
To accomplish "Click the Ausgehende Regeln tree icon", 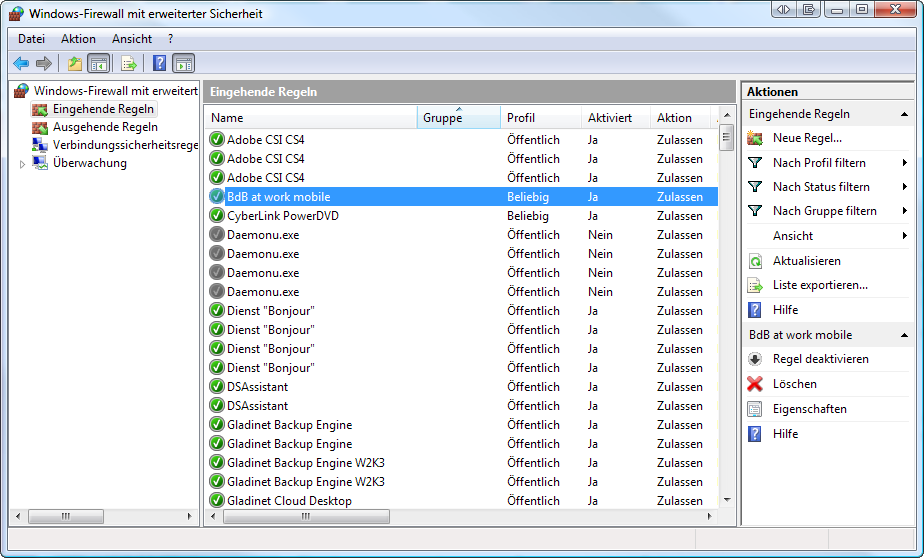I will (x=40, y=127).
